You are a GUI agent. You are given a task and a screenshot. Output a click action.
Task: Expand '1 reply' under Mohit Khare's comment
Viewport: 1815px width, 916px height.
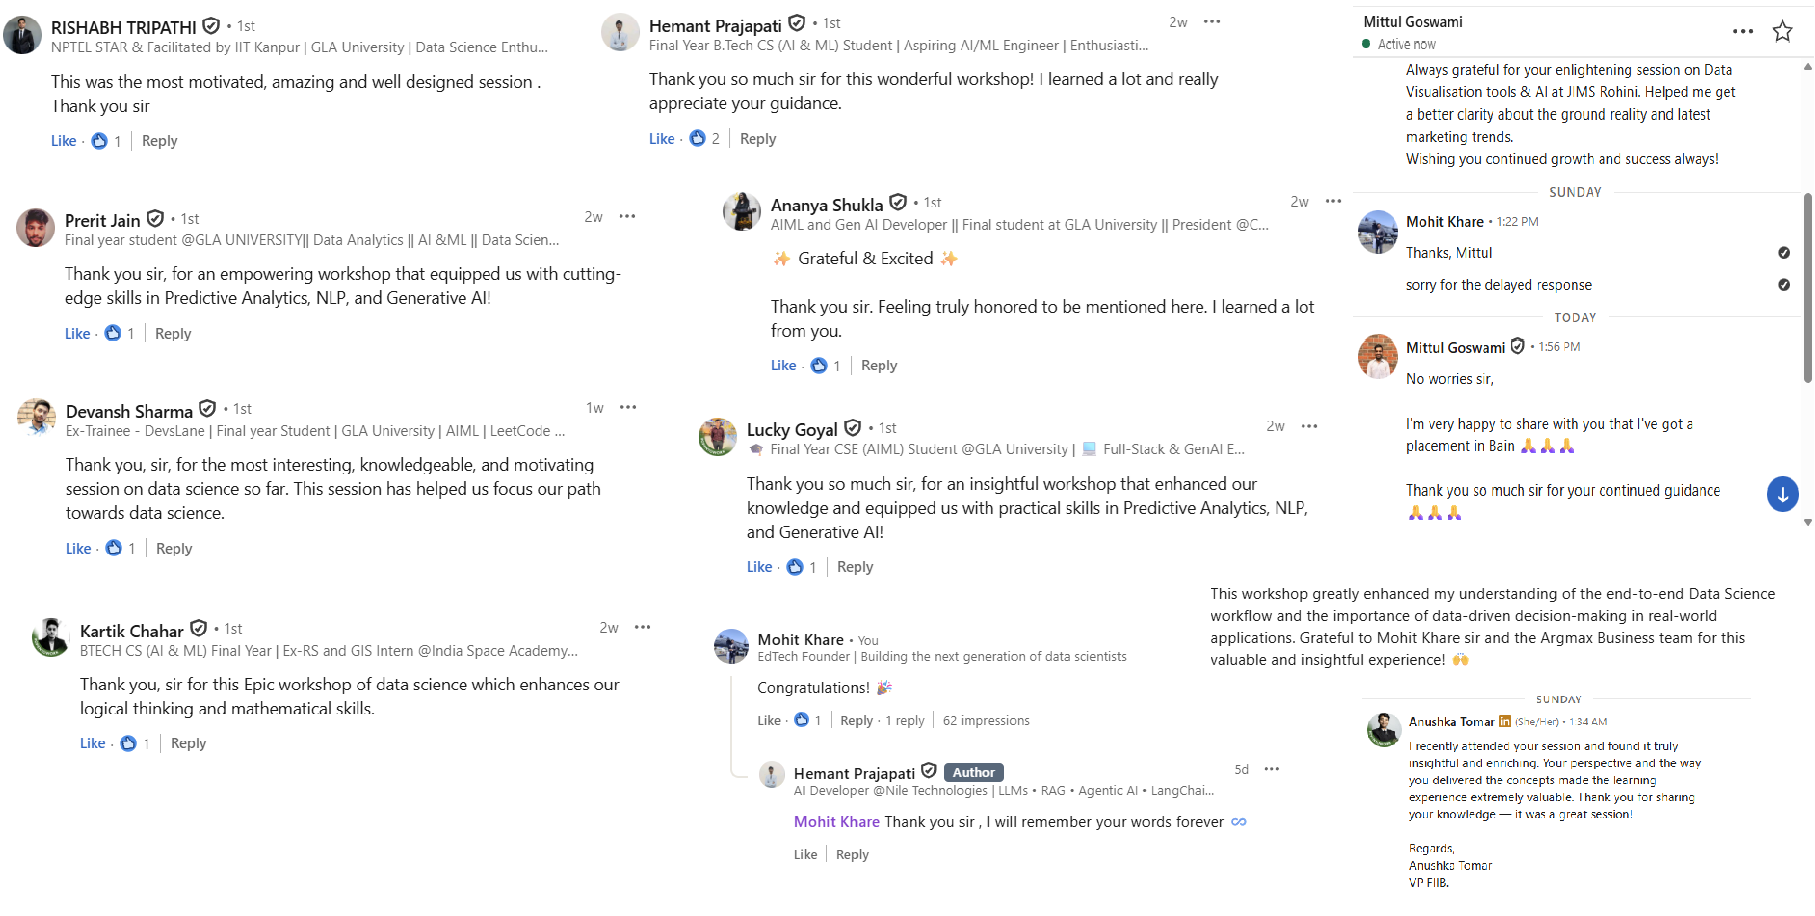point(904,719)
